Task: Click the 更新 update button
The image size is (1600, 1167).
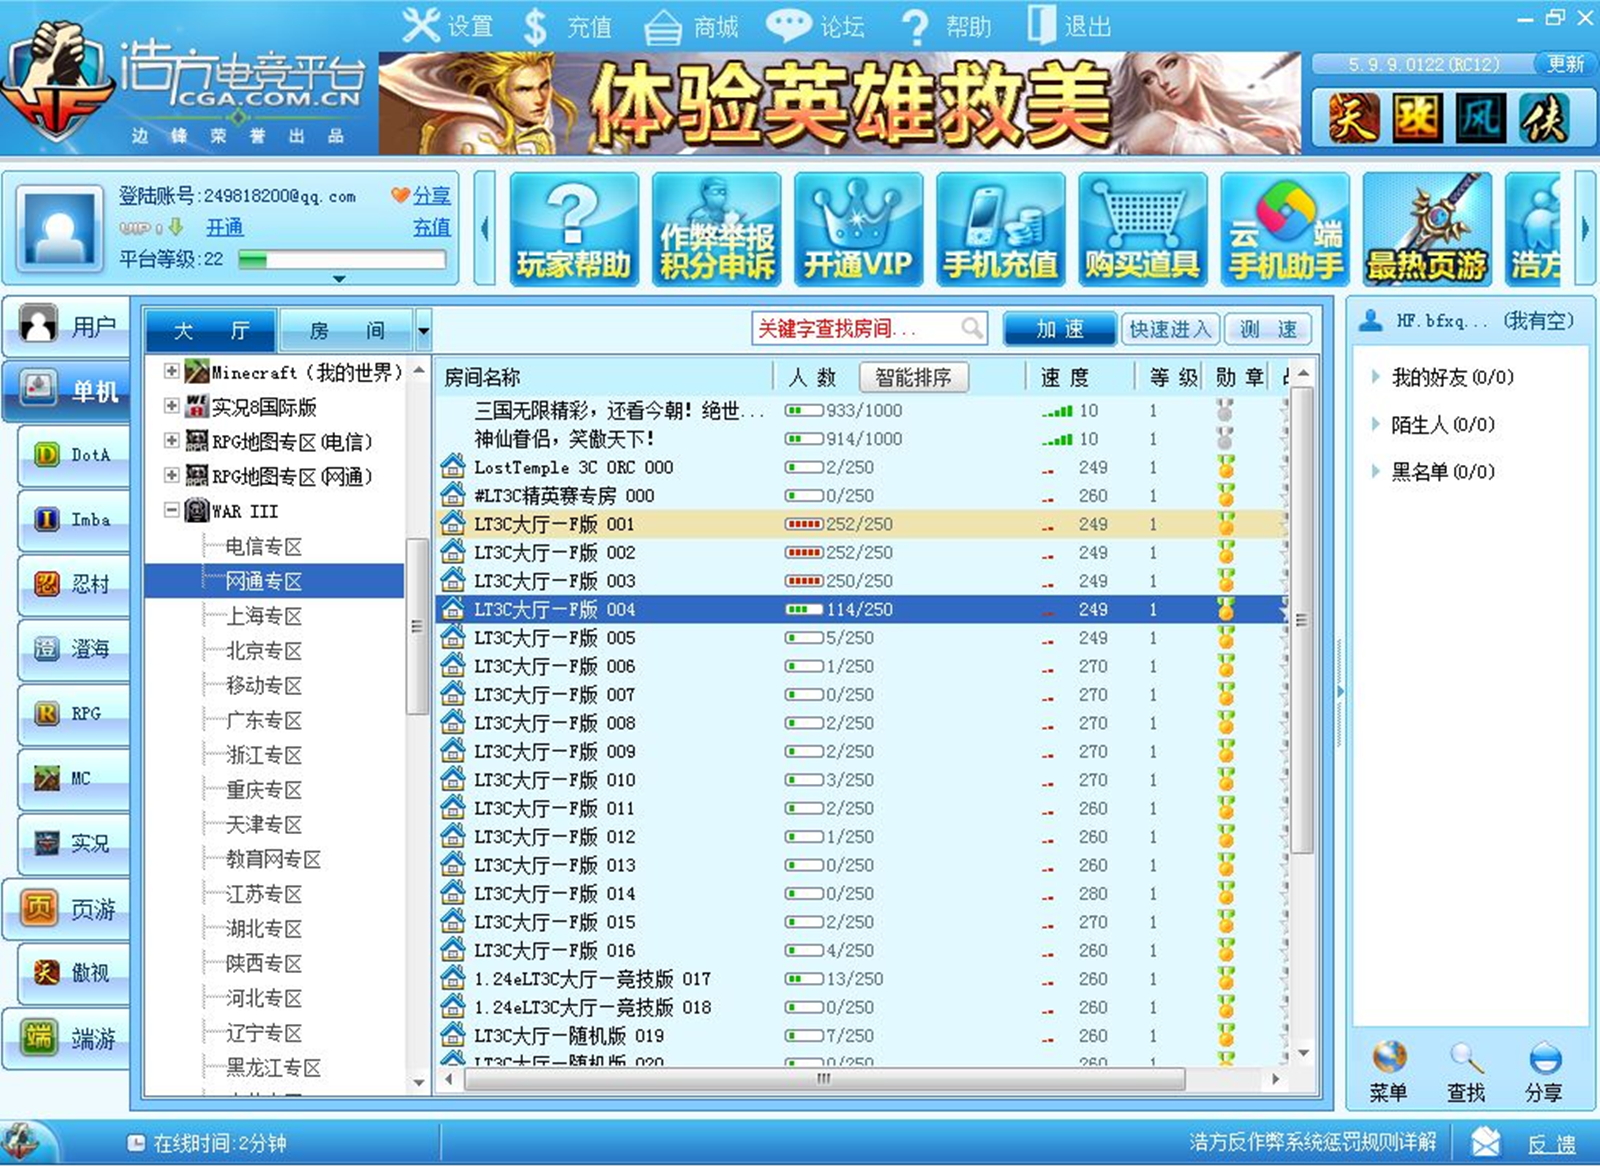Action: click(1565, 63)
